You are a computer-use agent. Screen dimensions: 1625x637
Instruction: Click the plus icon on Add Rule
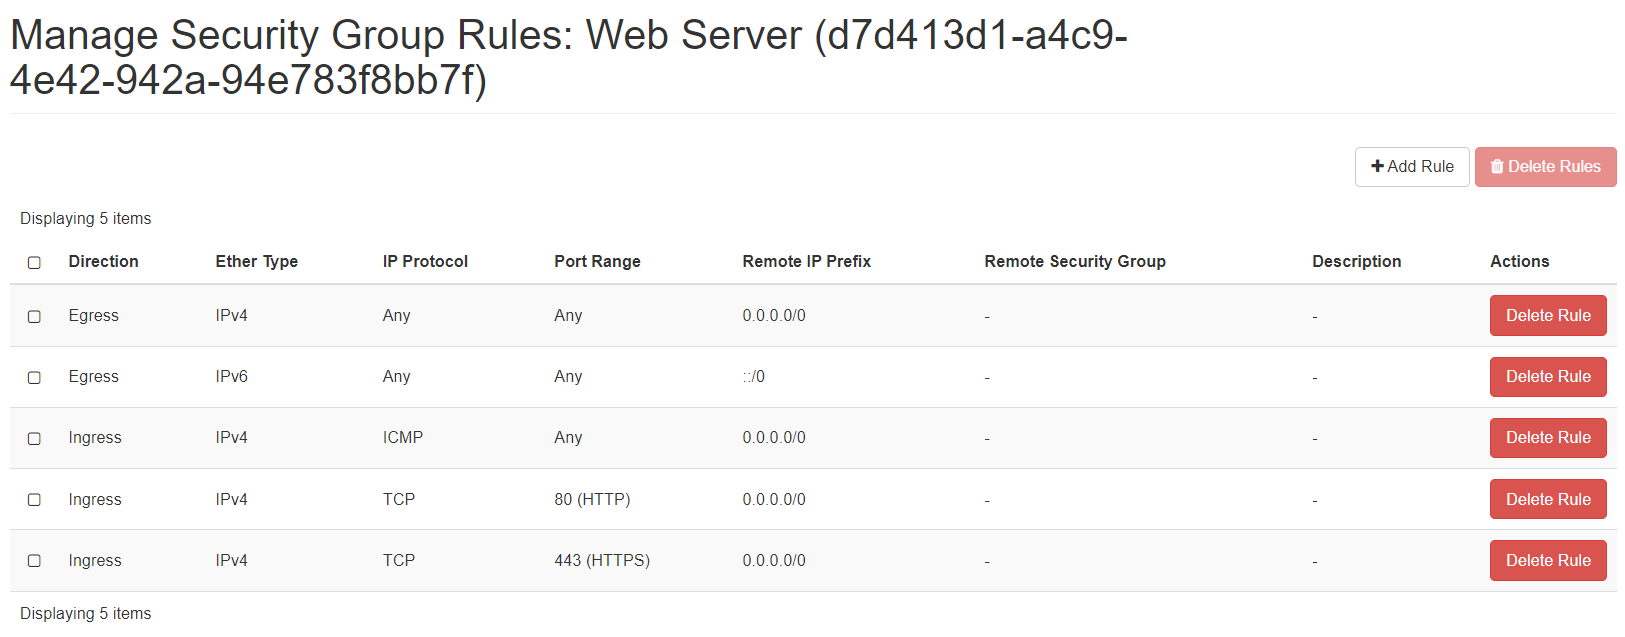pyautogui.click(x=1377, y=166)
